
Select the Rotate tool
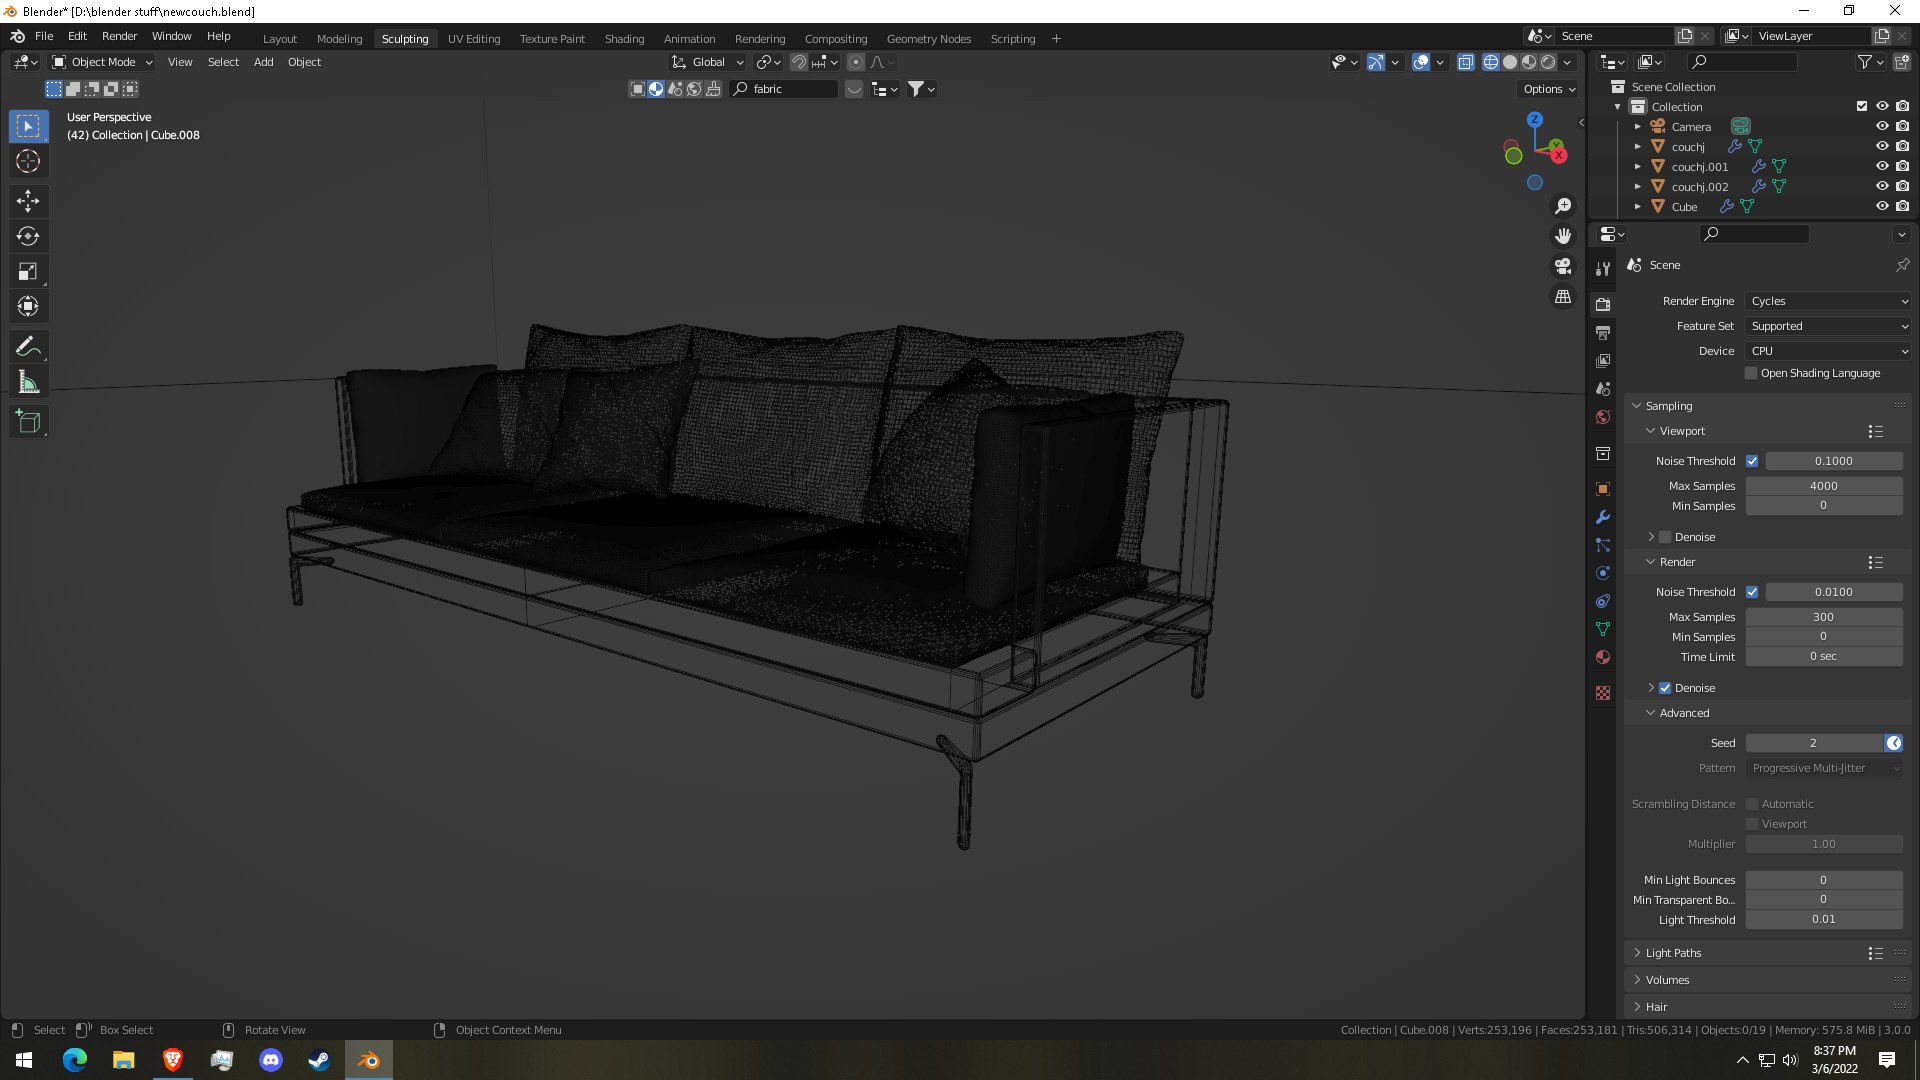pos(28,236)
